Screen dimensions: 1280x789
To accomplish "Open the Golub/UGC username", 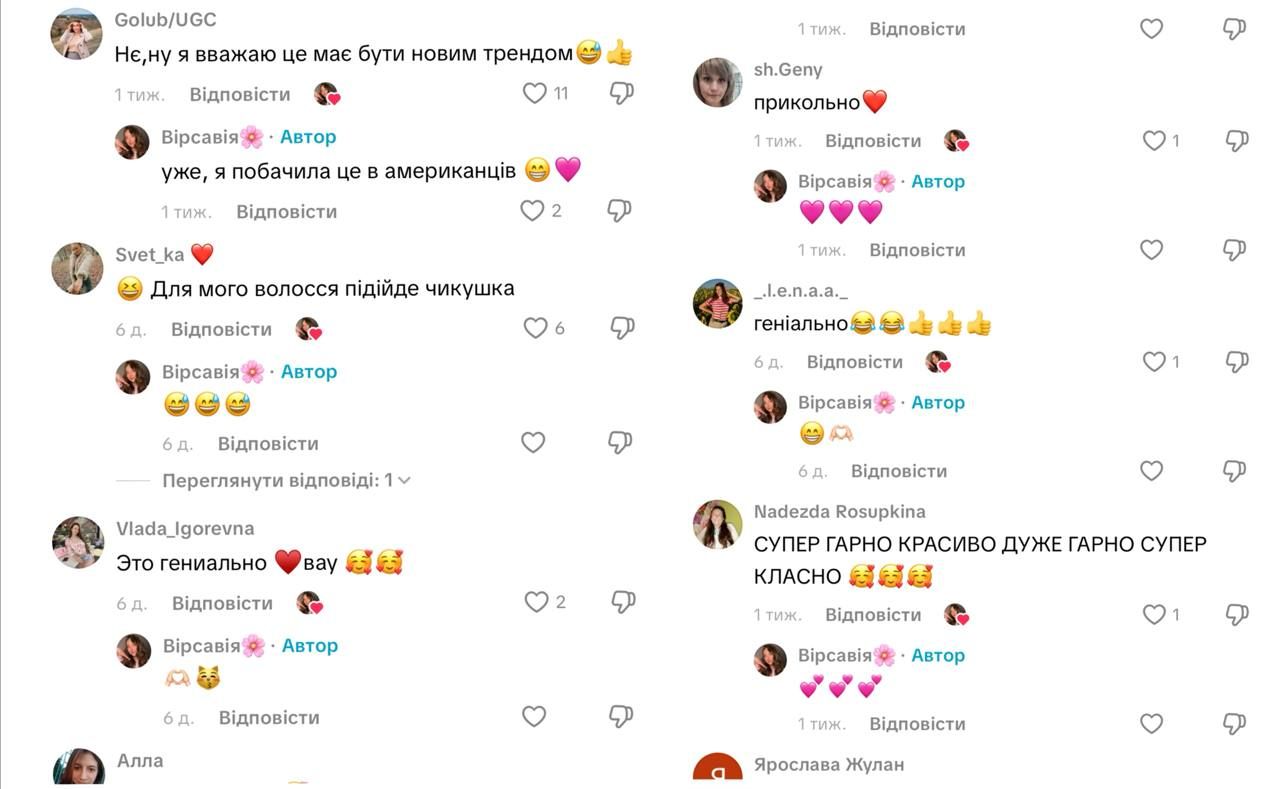I will [x=166, y=20].
